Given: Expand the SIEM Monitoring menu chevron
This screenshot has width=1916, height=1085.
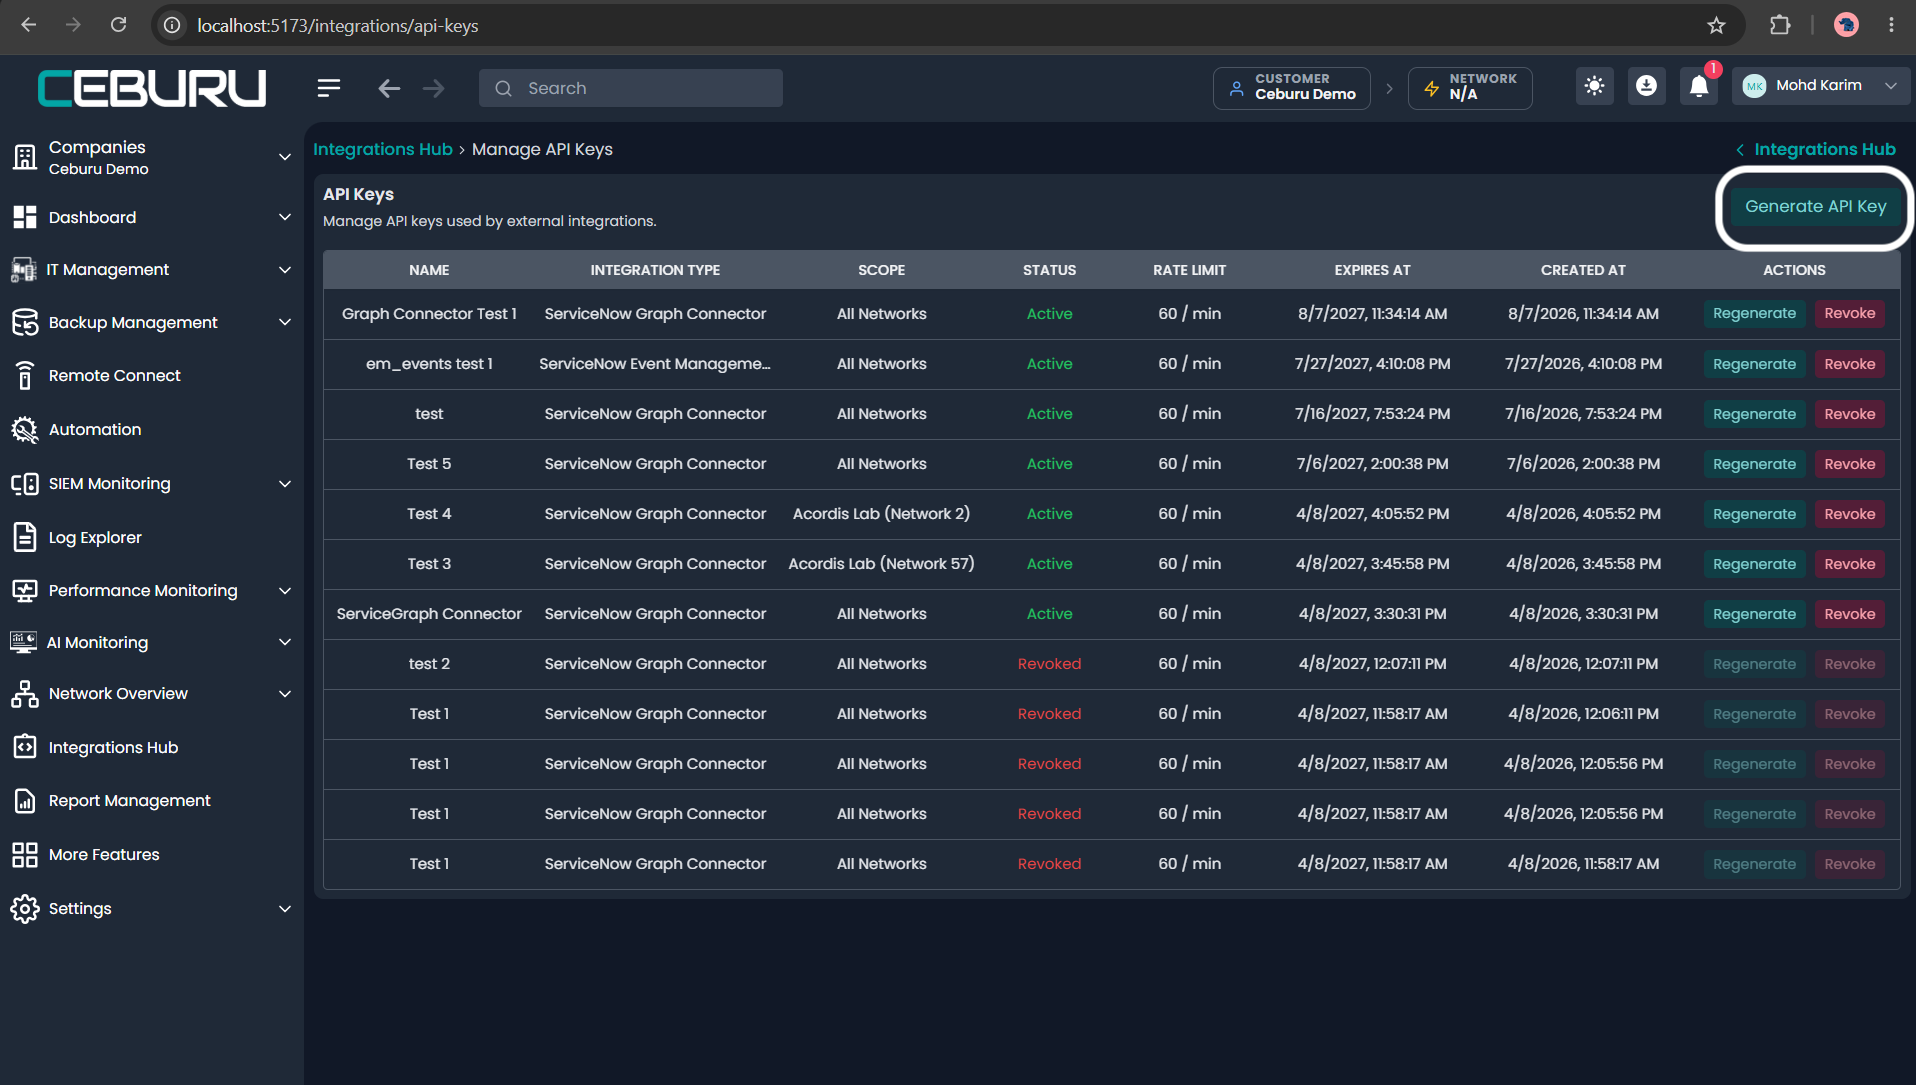Looking at the screenshot, I should [x=285, y=484].
